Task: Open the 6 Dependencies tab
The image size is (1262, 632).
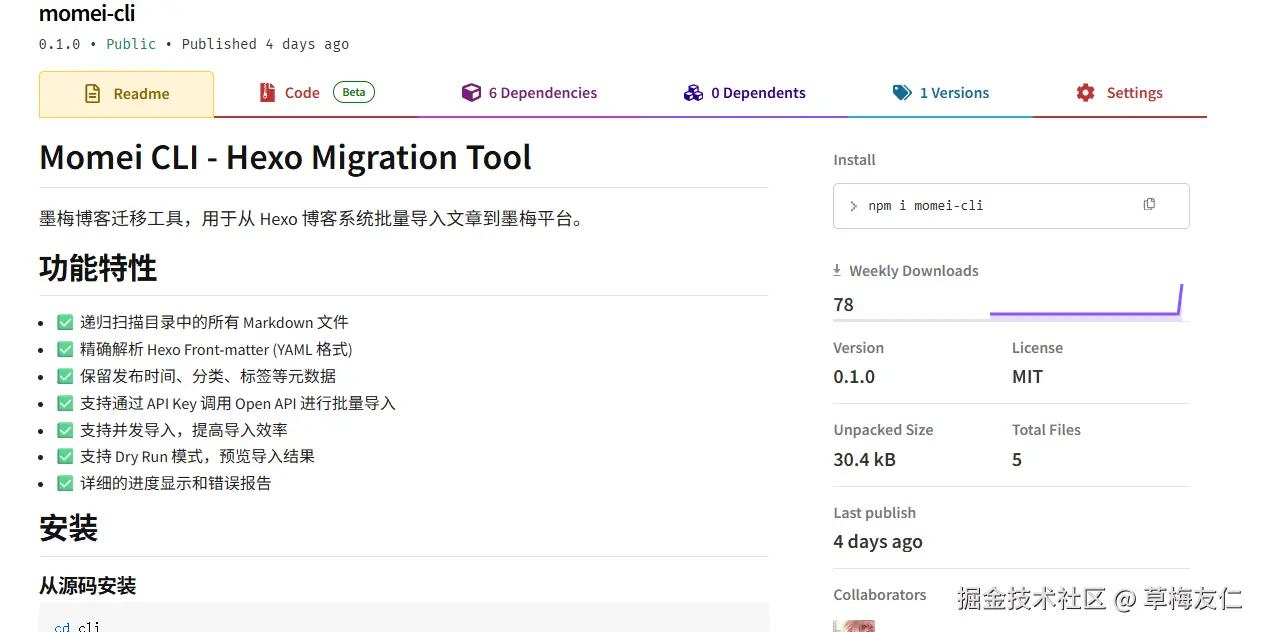Action: [x=529, y=93]
